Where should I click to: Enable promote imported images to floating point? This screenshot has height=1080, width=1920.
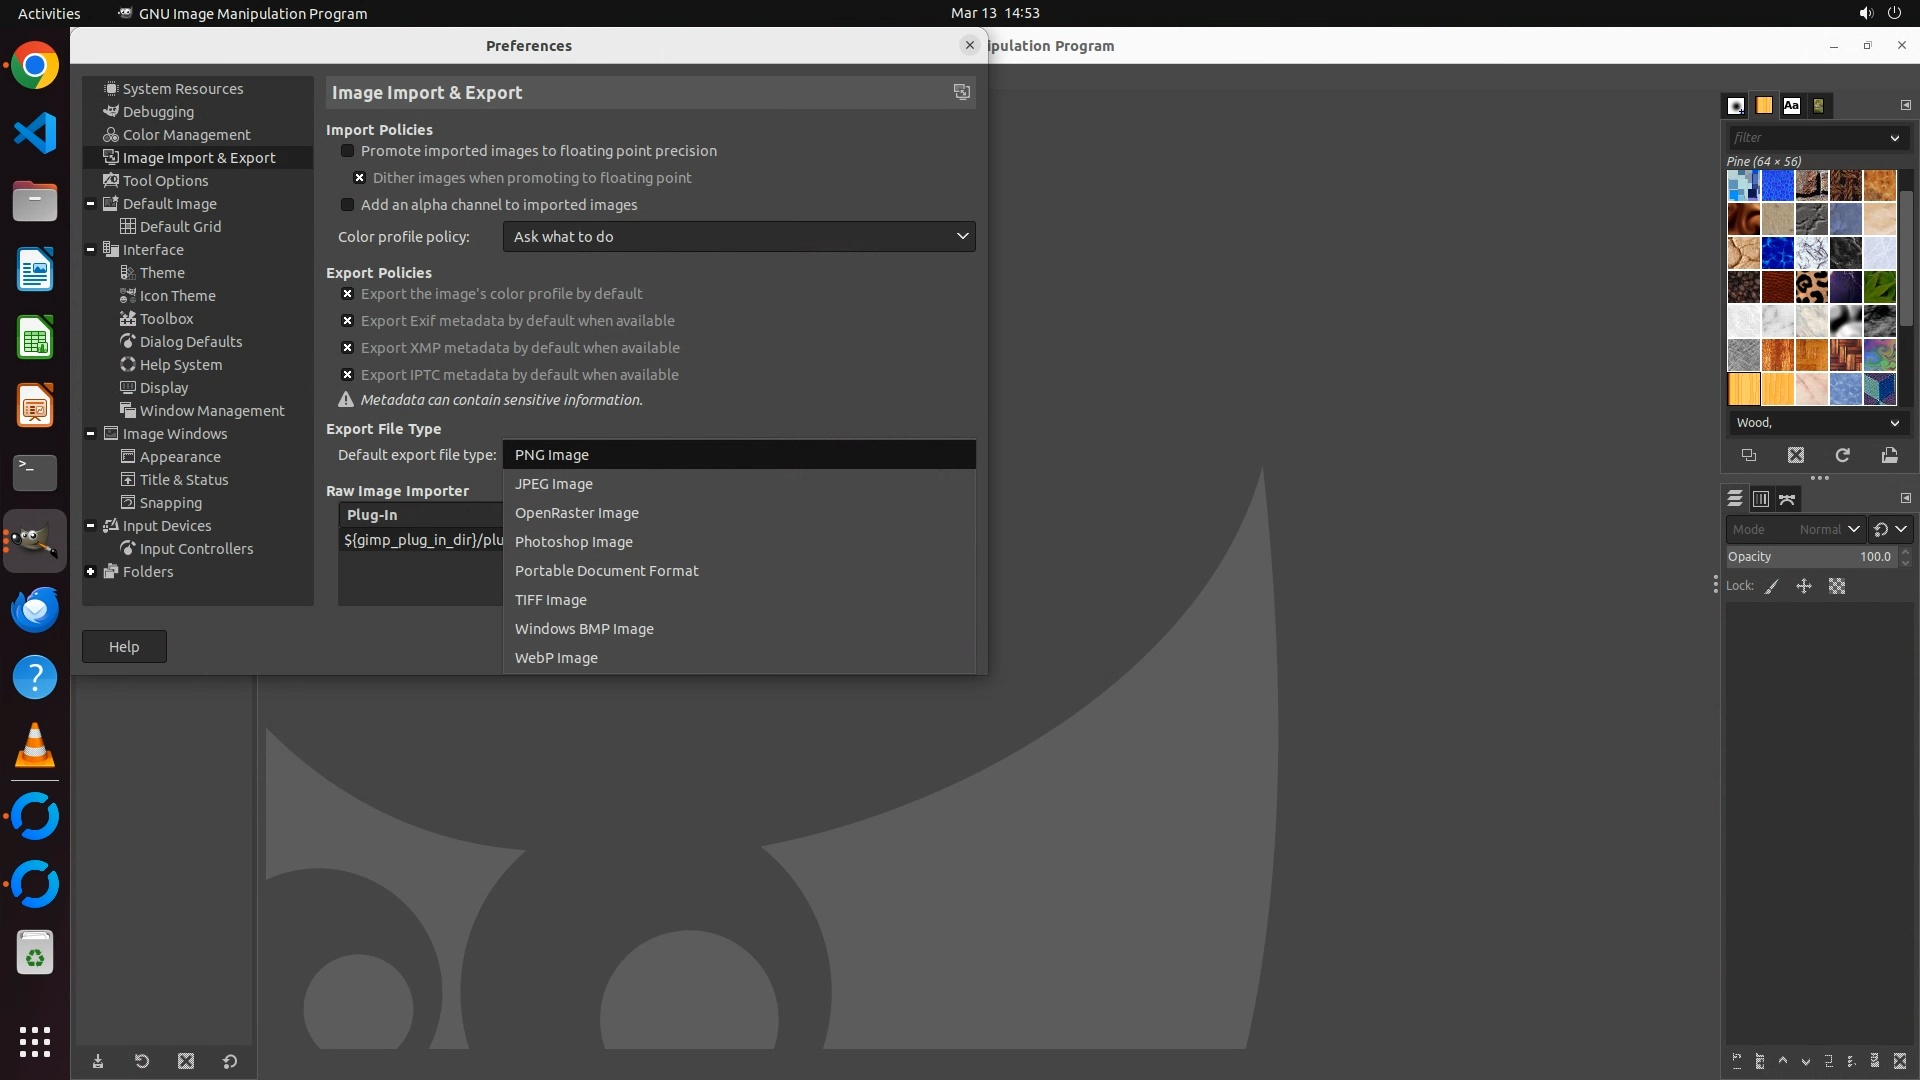(x=347, y=151)
